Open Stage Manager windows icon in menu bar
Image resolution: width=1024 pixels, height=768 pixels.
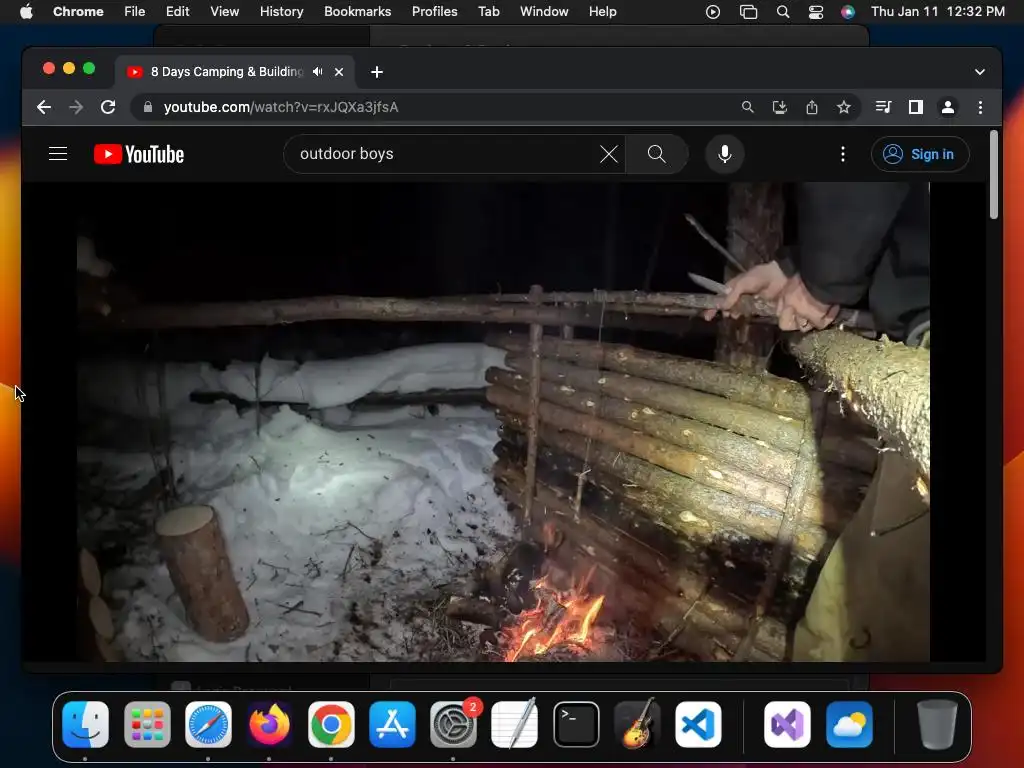click(748, 12)
